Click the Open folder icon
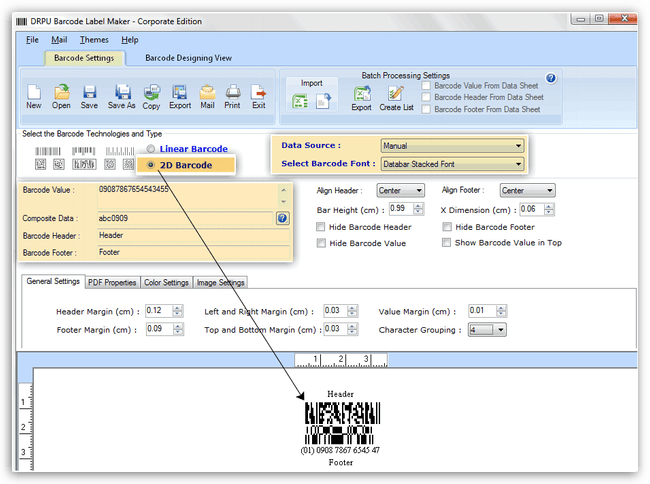 click(x=61, y=93)
